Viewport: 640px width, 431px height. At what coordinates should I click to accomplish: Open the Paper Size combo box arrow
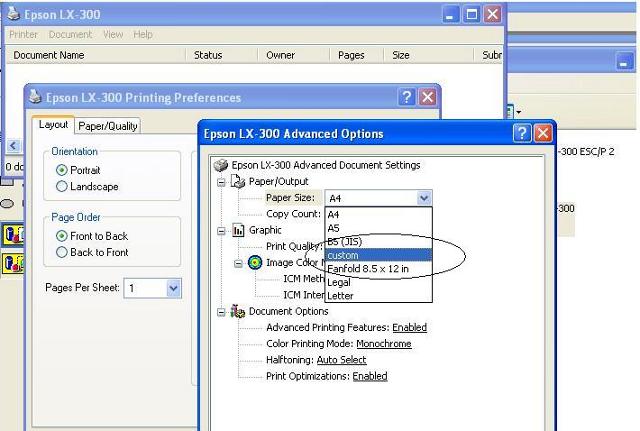[x=424, y=198]
